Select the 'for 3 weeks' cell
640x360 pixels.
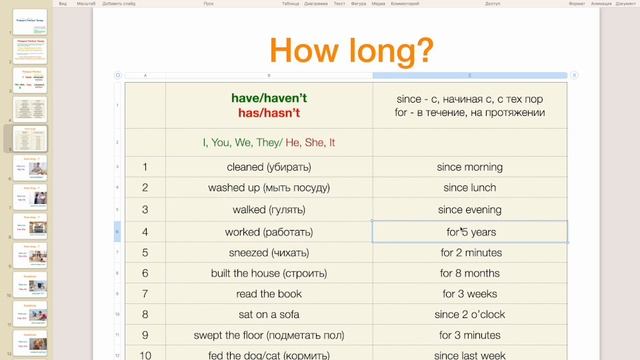coord(470,294)
